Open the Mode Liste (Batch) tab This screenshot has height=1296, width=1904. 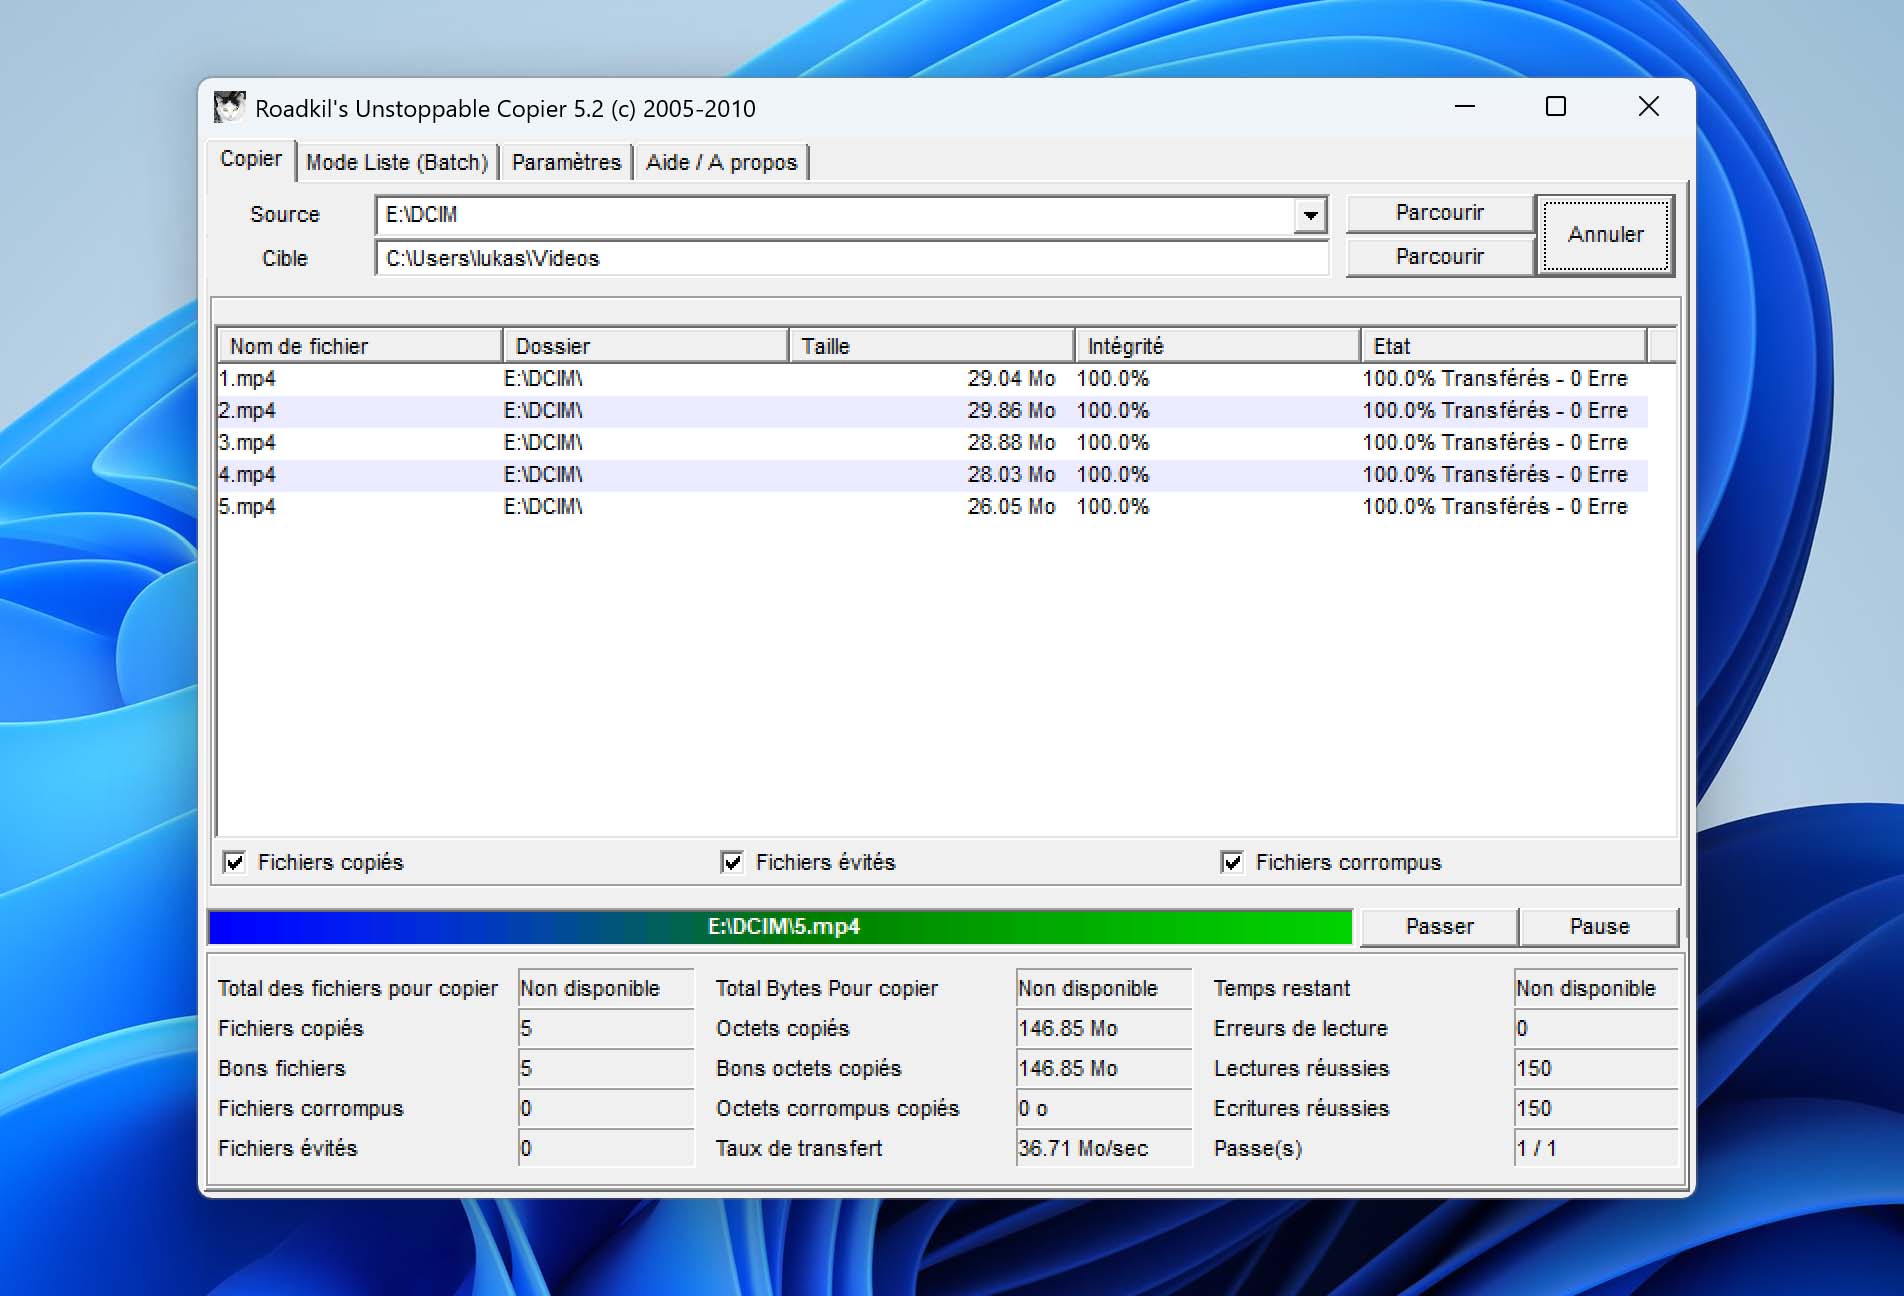[x=397, y=162]
